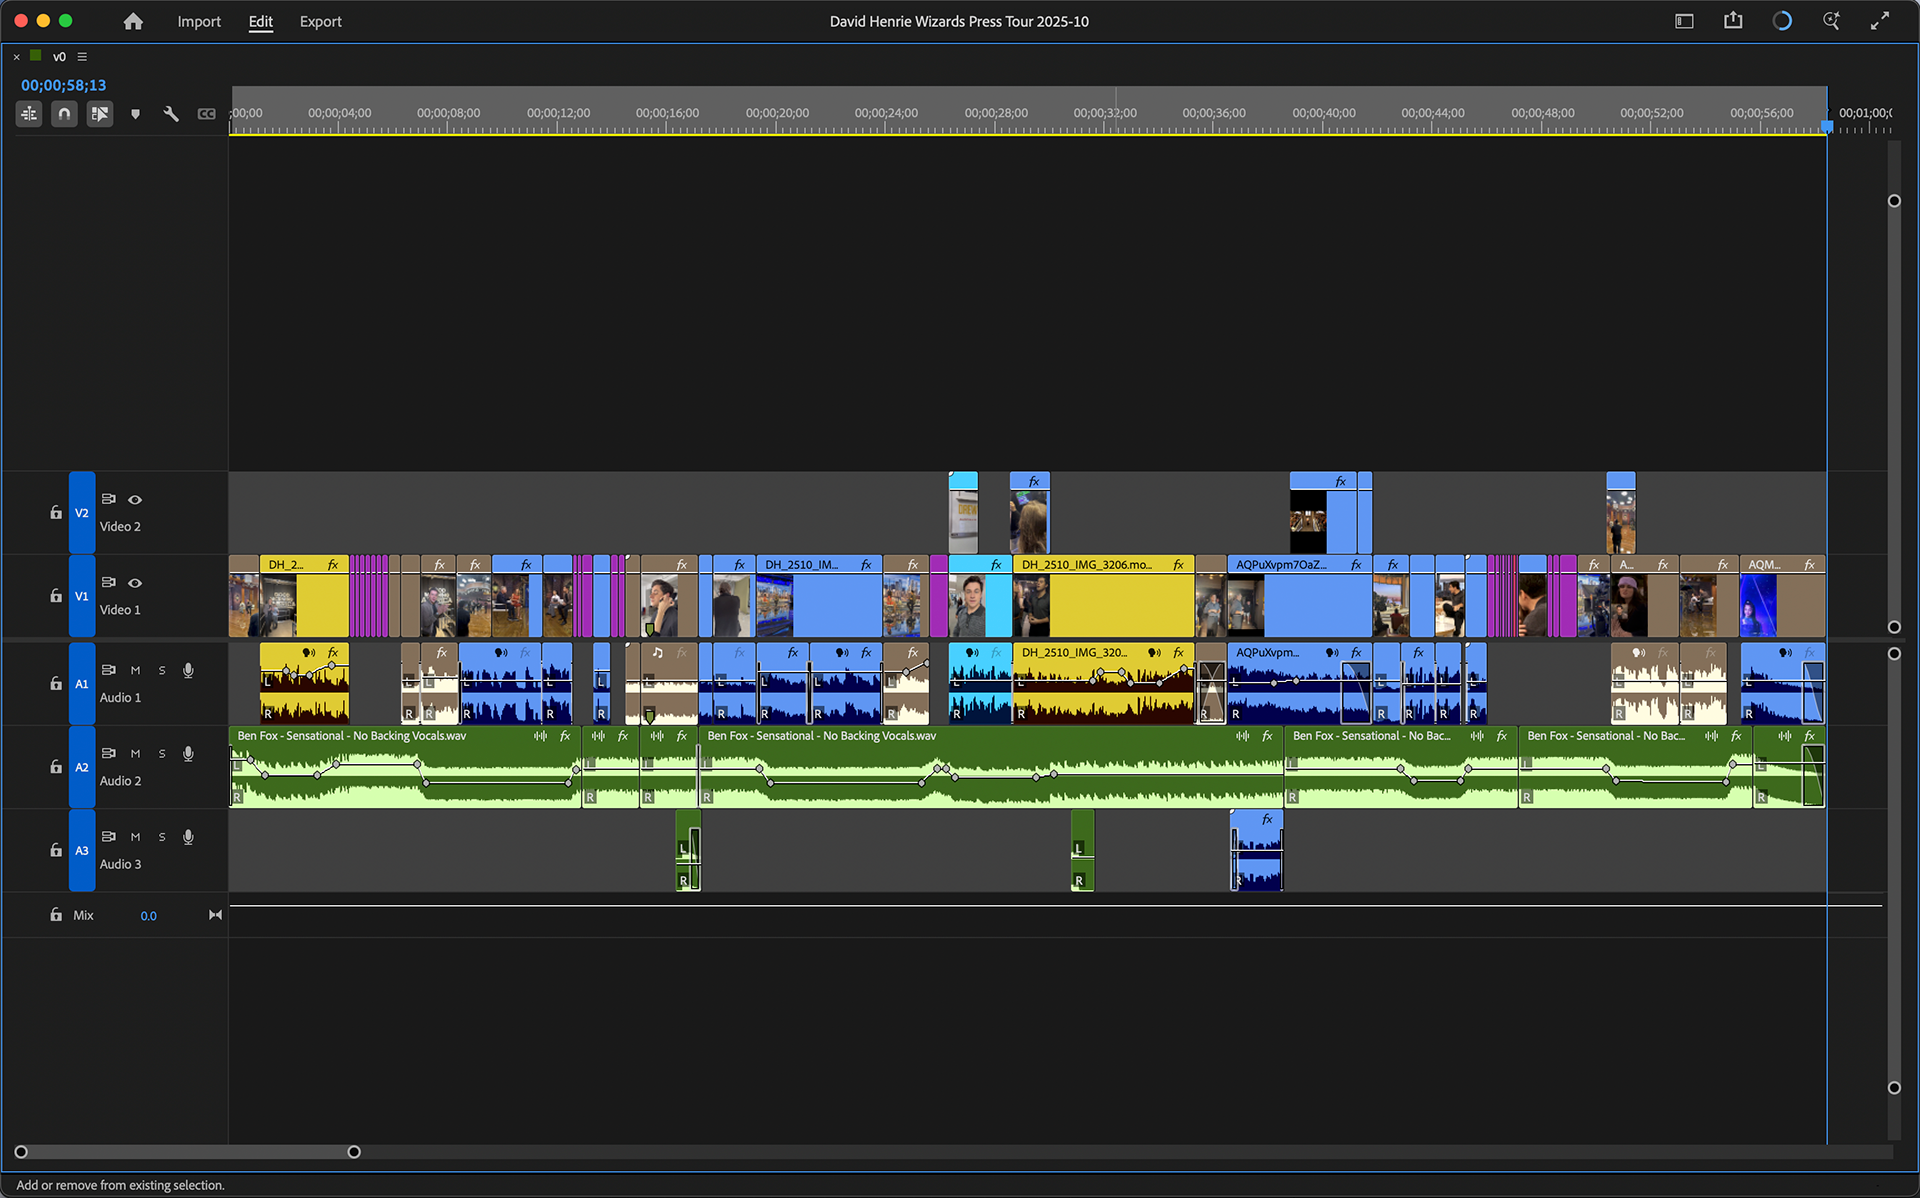
Task: Toggle the linked selection icon
Action: [100, 113]
